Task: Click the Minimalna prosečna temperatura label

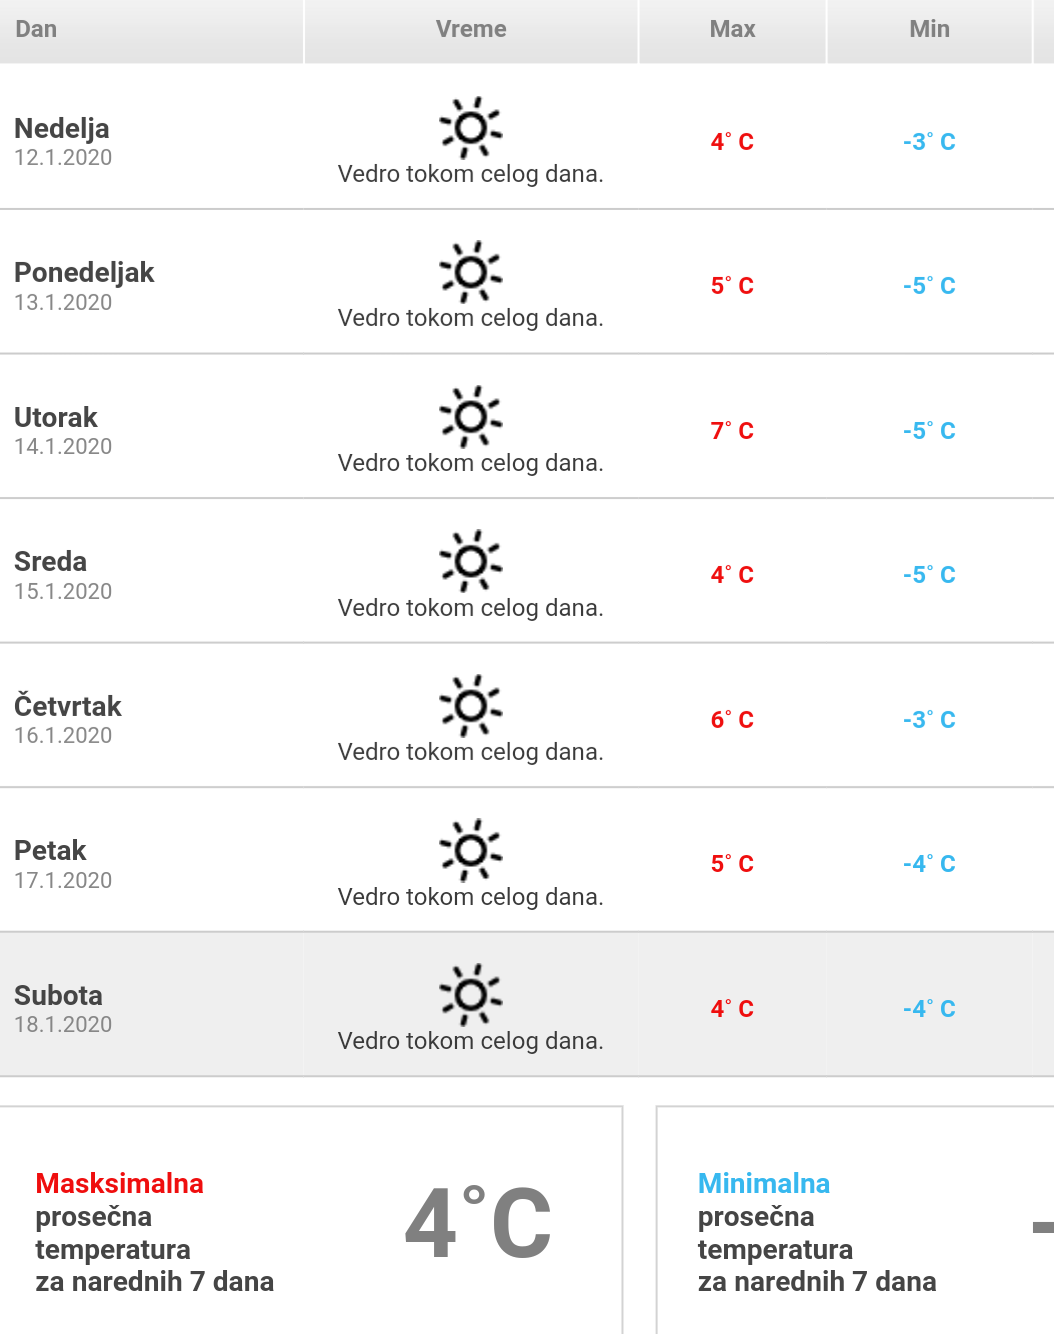Action: pyautogui.click(x=816, y=1232)
